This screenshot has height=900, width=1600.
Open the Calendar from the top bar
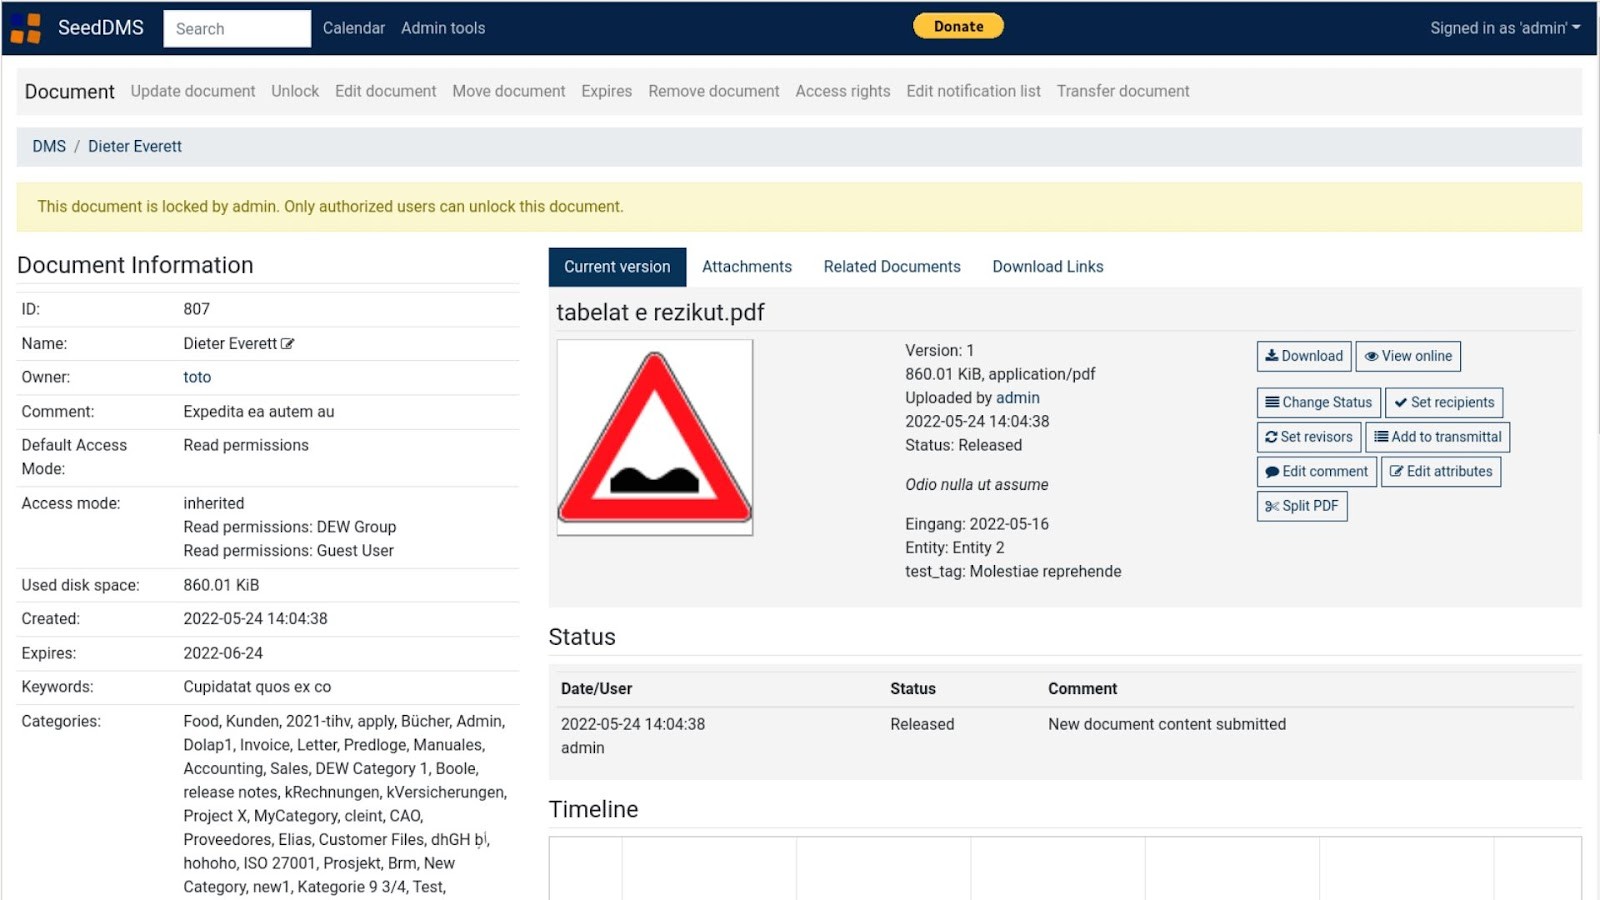pos(353,28)
